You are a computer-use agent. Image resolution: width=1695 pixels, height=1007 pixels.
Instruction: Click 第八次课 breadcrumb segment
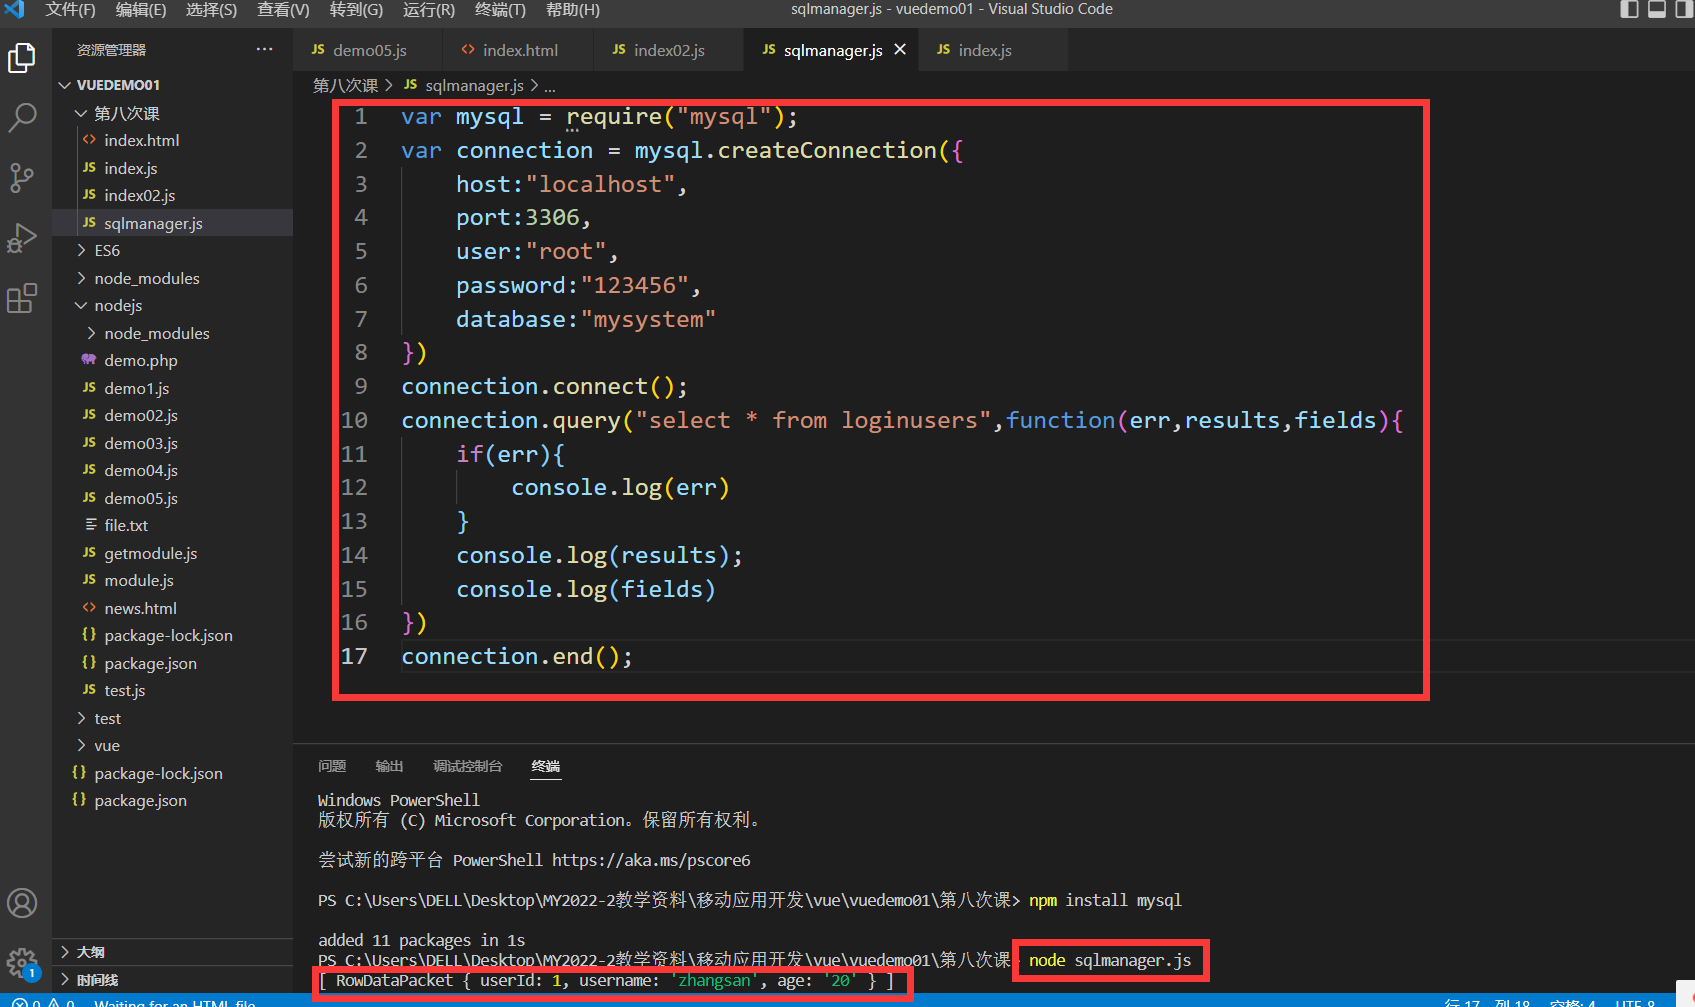[x=345, y=85]
